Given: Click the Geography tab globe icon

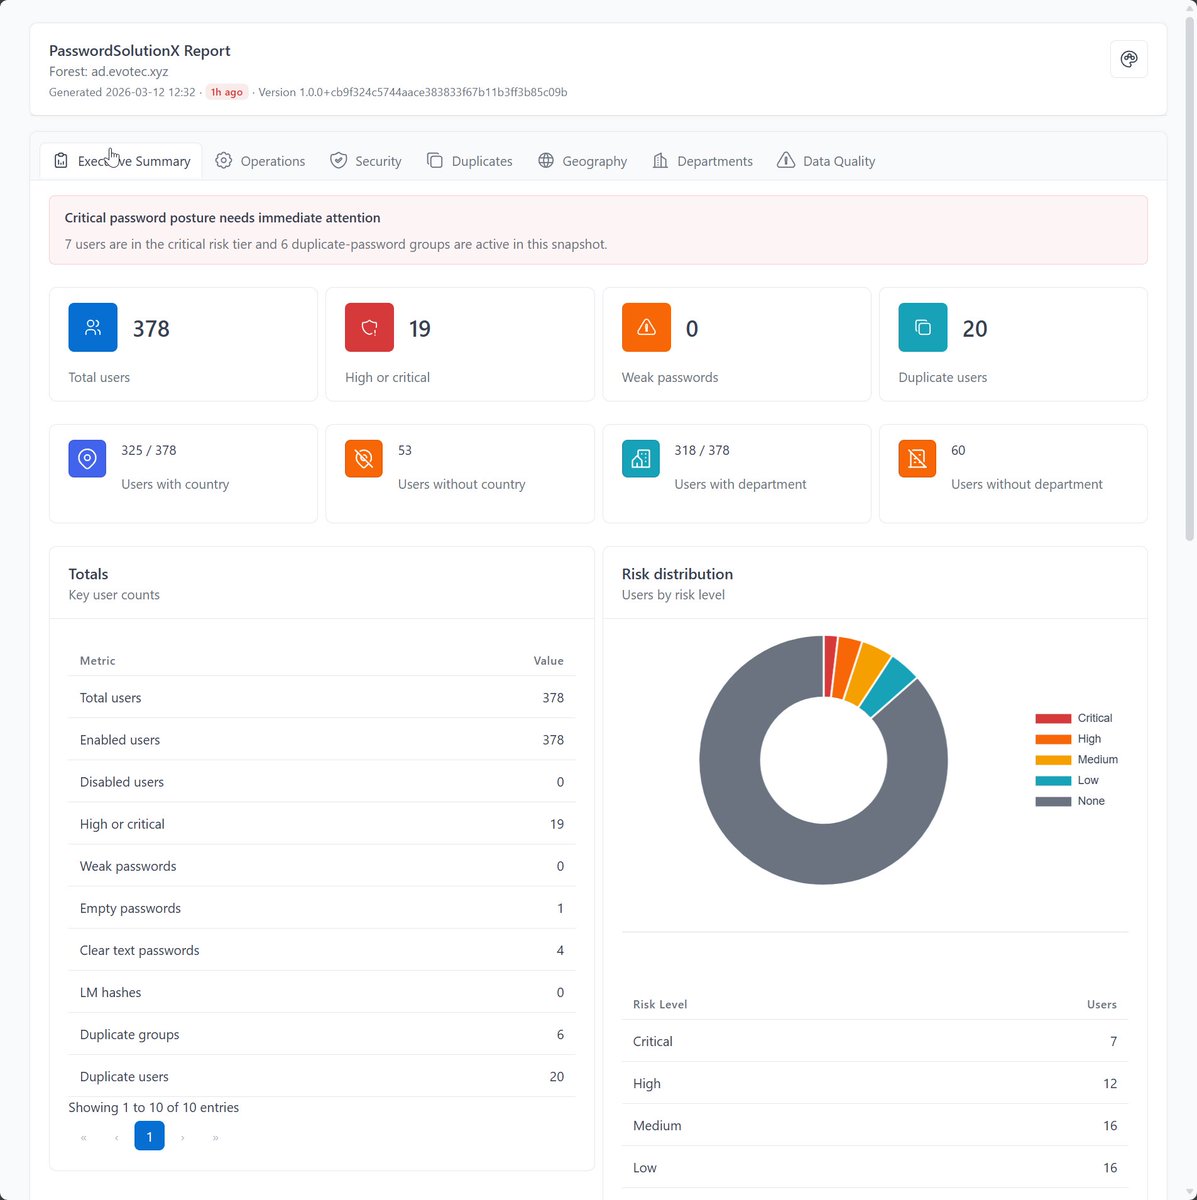Looking at the screenshot, I should click(x=546, y=161).
